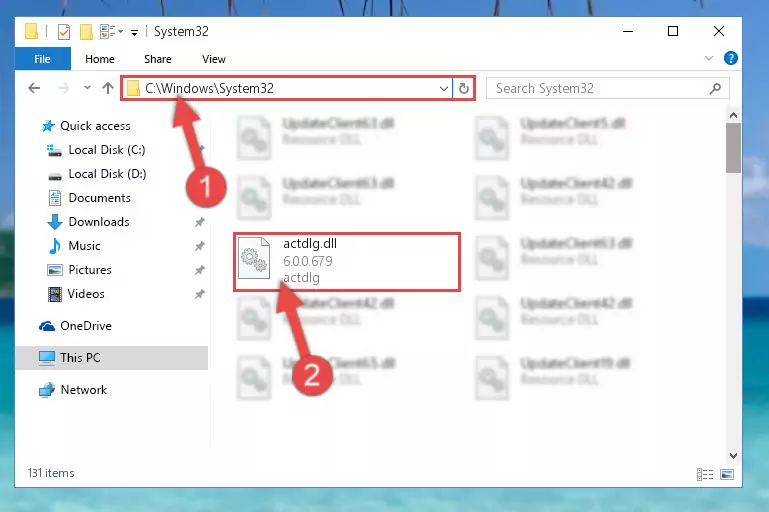Open the Share ribbon tab
The image size is (769, 512).
(x=158, y=59)
